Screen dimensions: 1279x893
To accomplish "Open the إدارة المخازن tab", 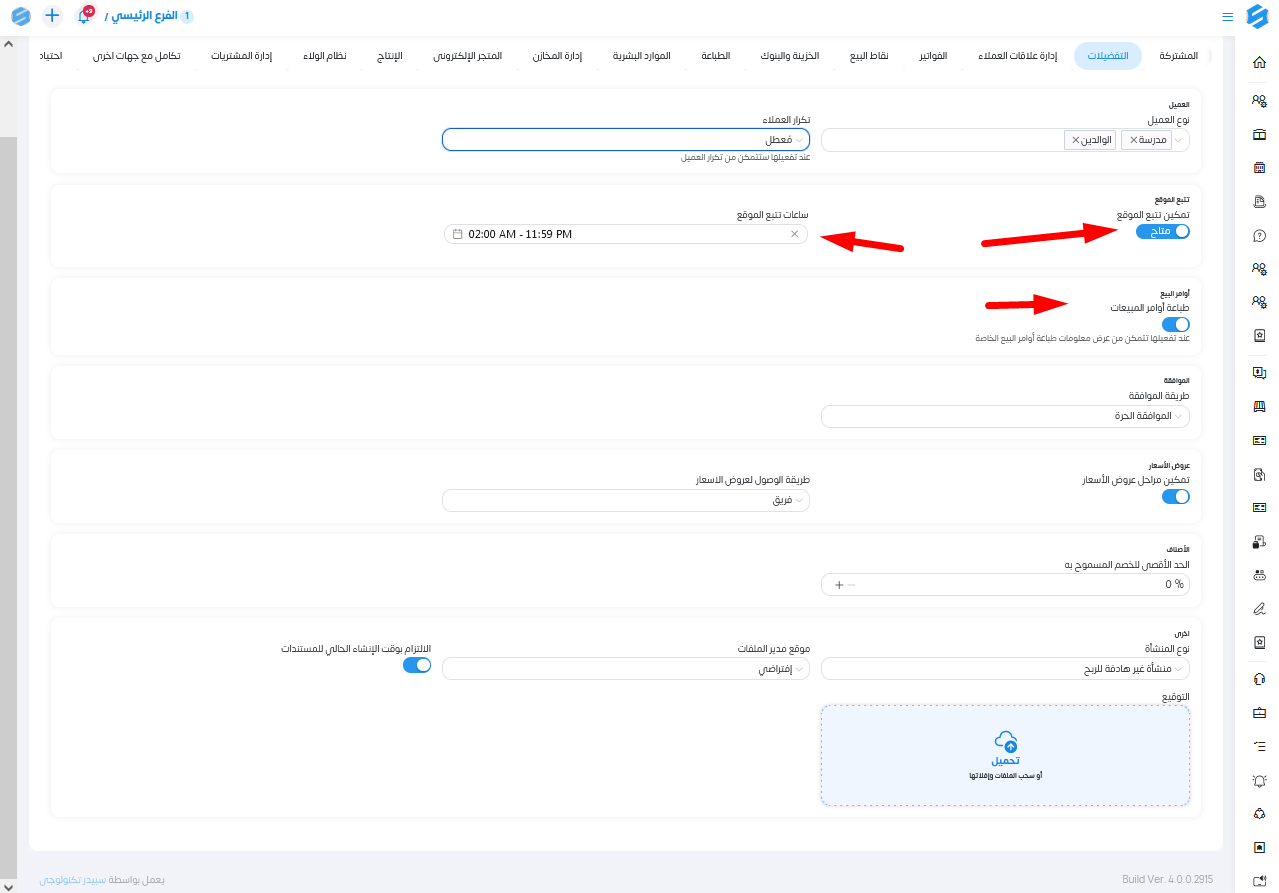I will coord(558,56).
